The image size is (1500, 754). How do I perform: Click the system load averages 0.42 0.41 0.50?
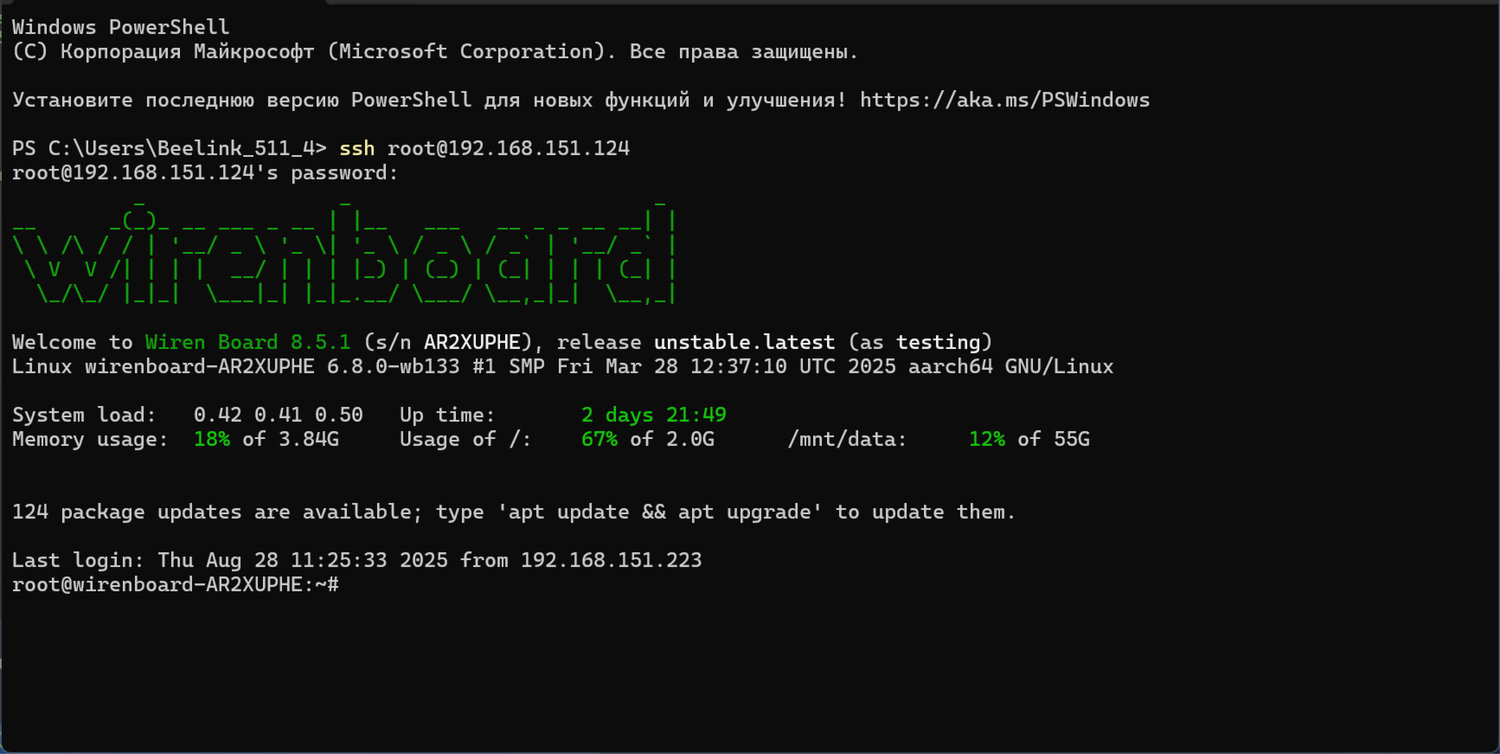[278, 415]
